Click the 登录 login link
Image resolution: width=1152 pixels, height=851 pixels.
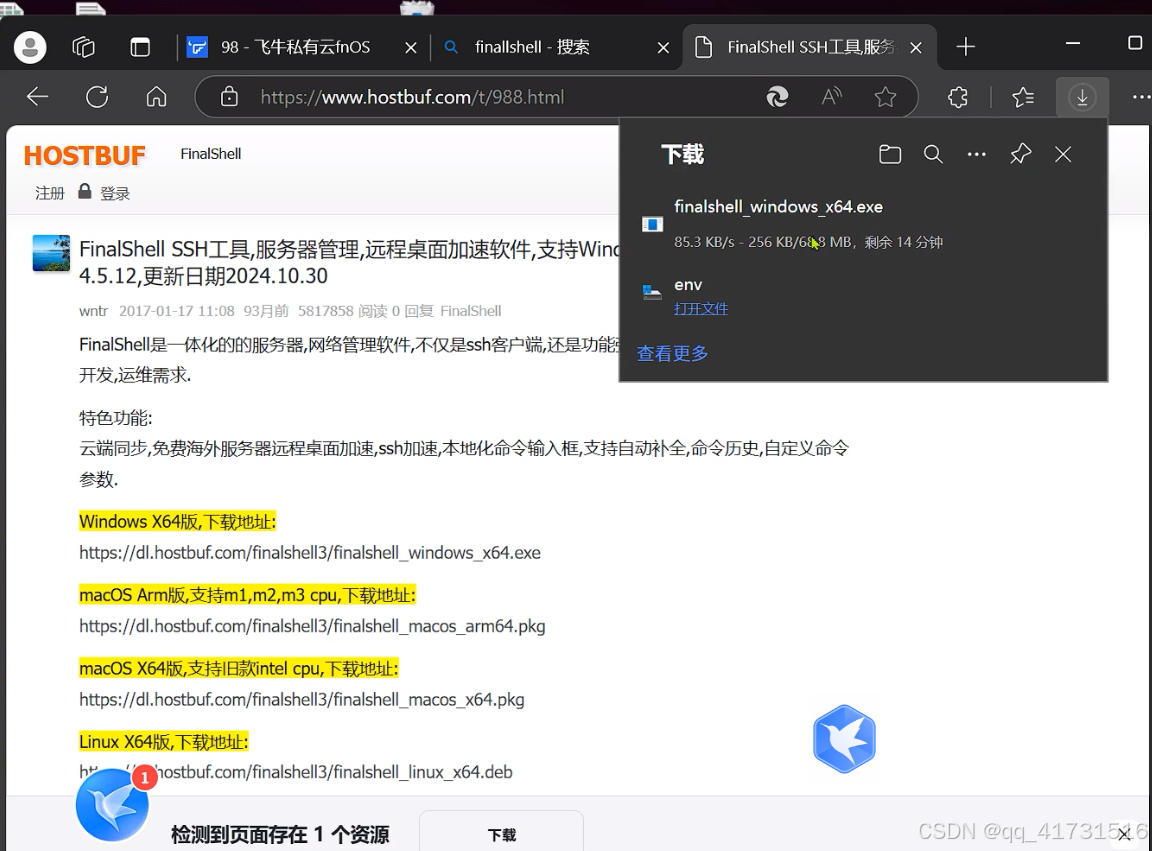[x=115, y=193]
